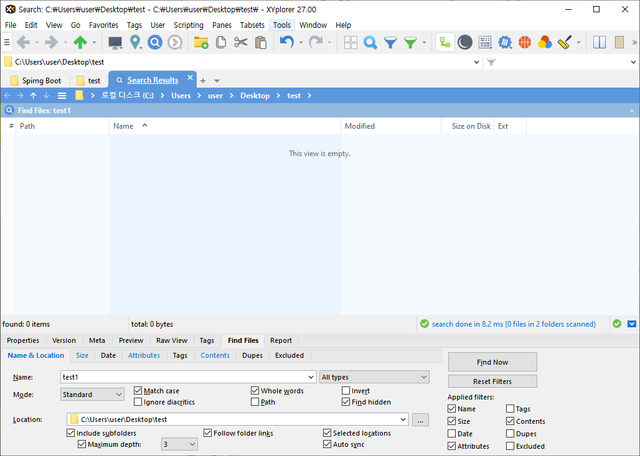Switch to the Spirng Boot tab

tap(36, 80)
